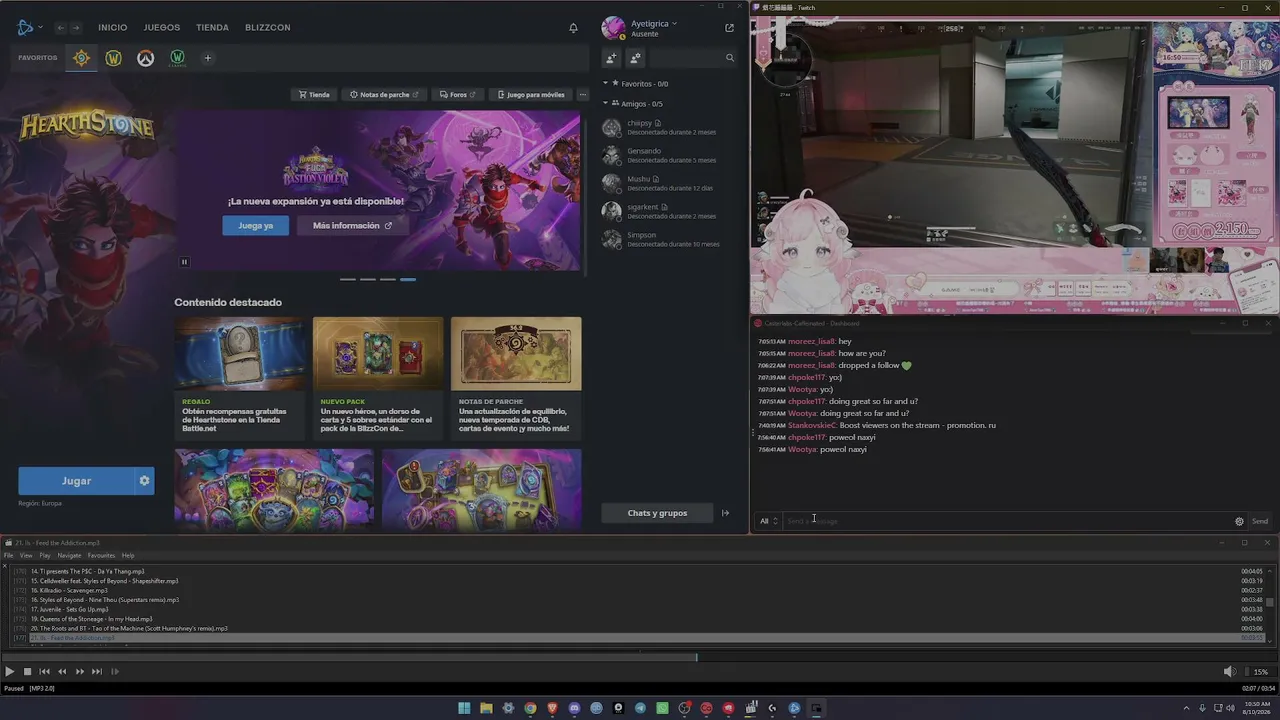This screenshot has width=1280, height=720.
Task: Pause the Hearthstone banner carousel
Action: 184,262
